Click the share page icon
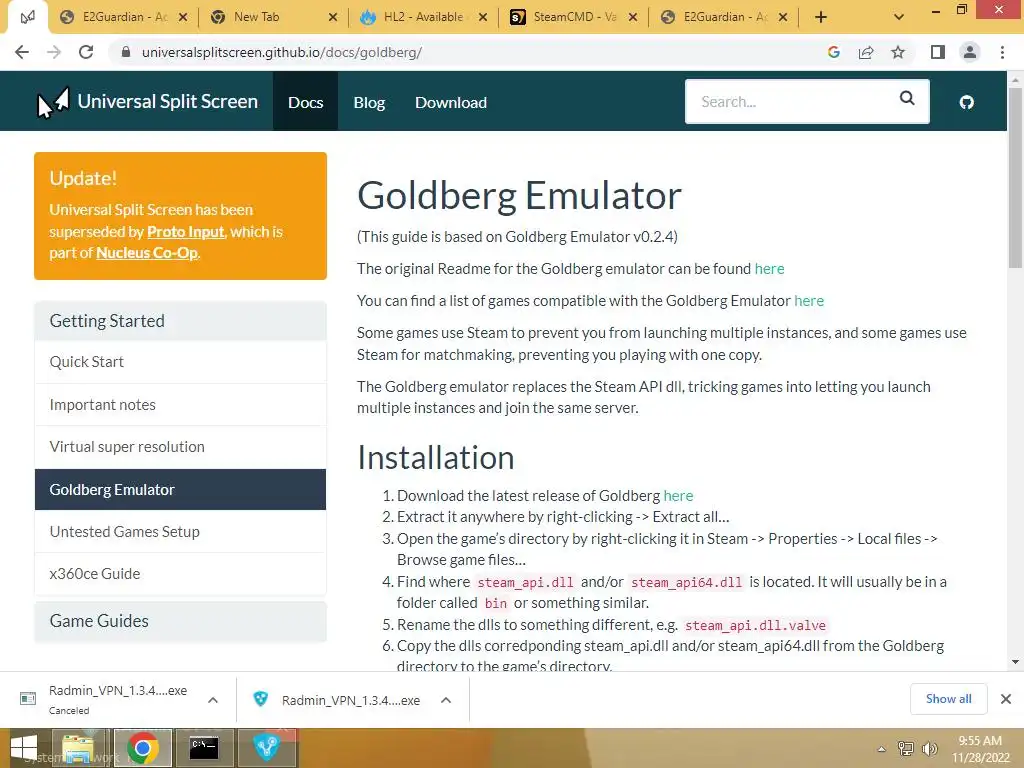This screenshot has width=1024, height=768. point(866,52)
